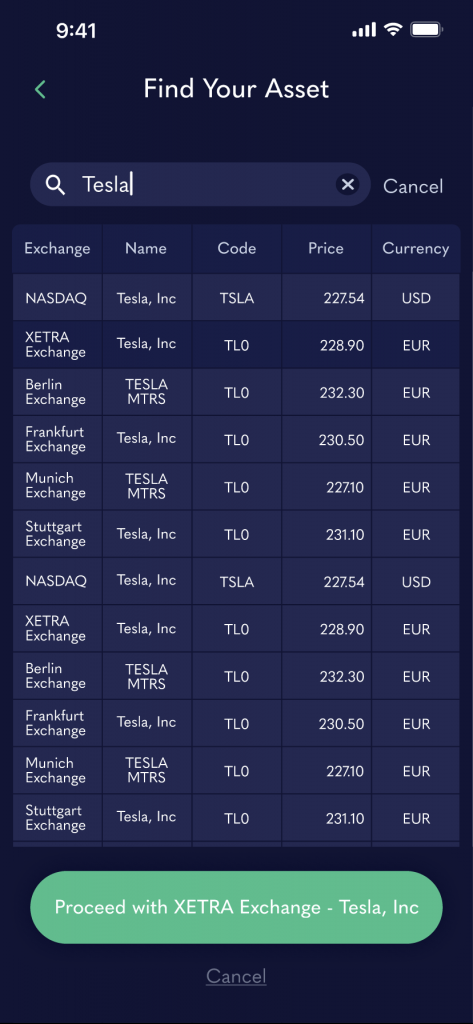Tap the underlined Cancel link at bottom

coord(236,976)
